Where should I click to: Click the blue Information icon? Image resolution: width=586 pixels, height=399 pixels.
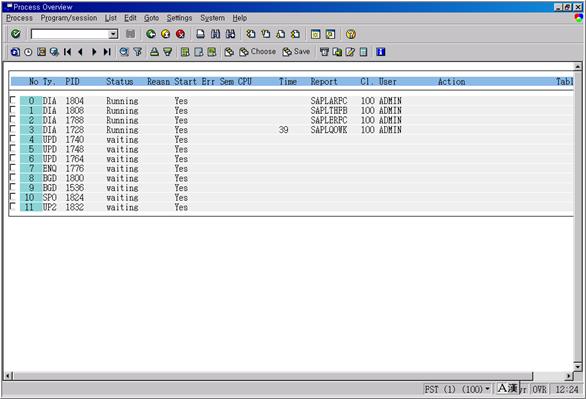pos(380,52)
